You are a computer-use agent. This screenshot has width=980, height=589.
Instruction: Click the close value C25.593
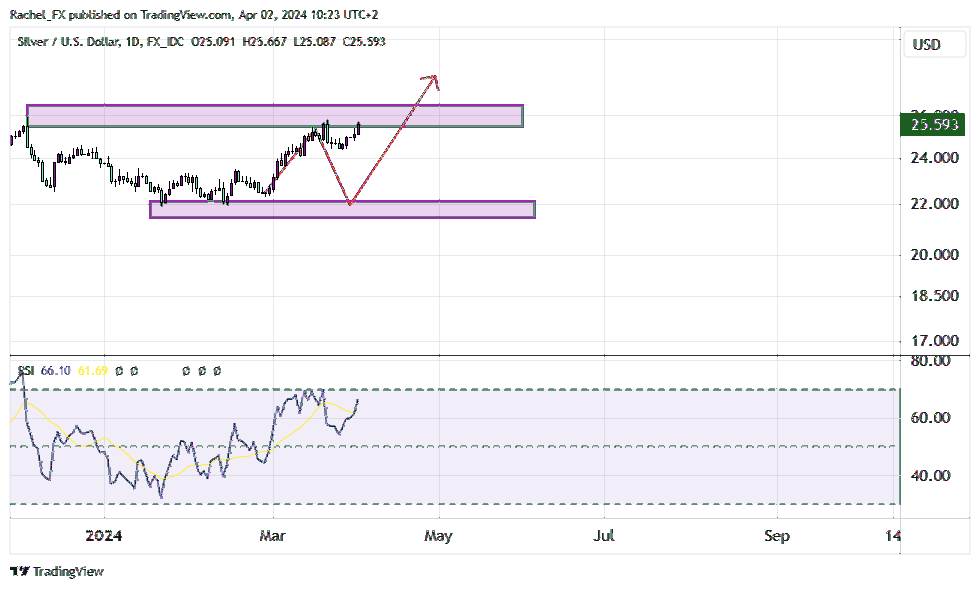364,42
